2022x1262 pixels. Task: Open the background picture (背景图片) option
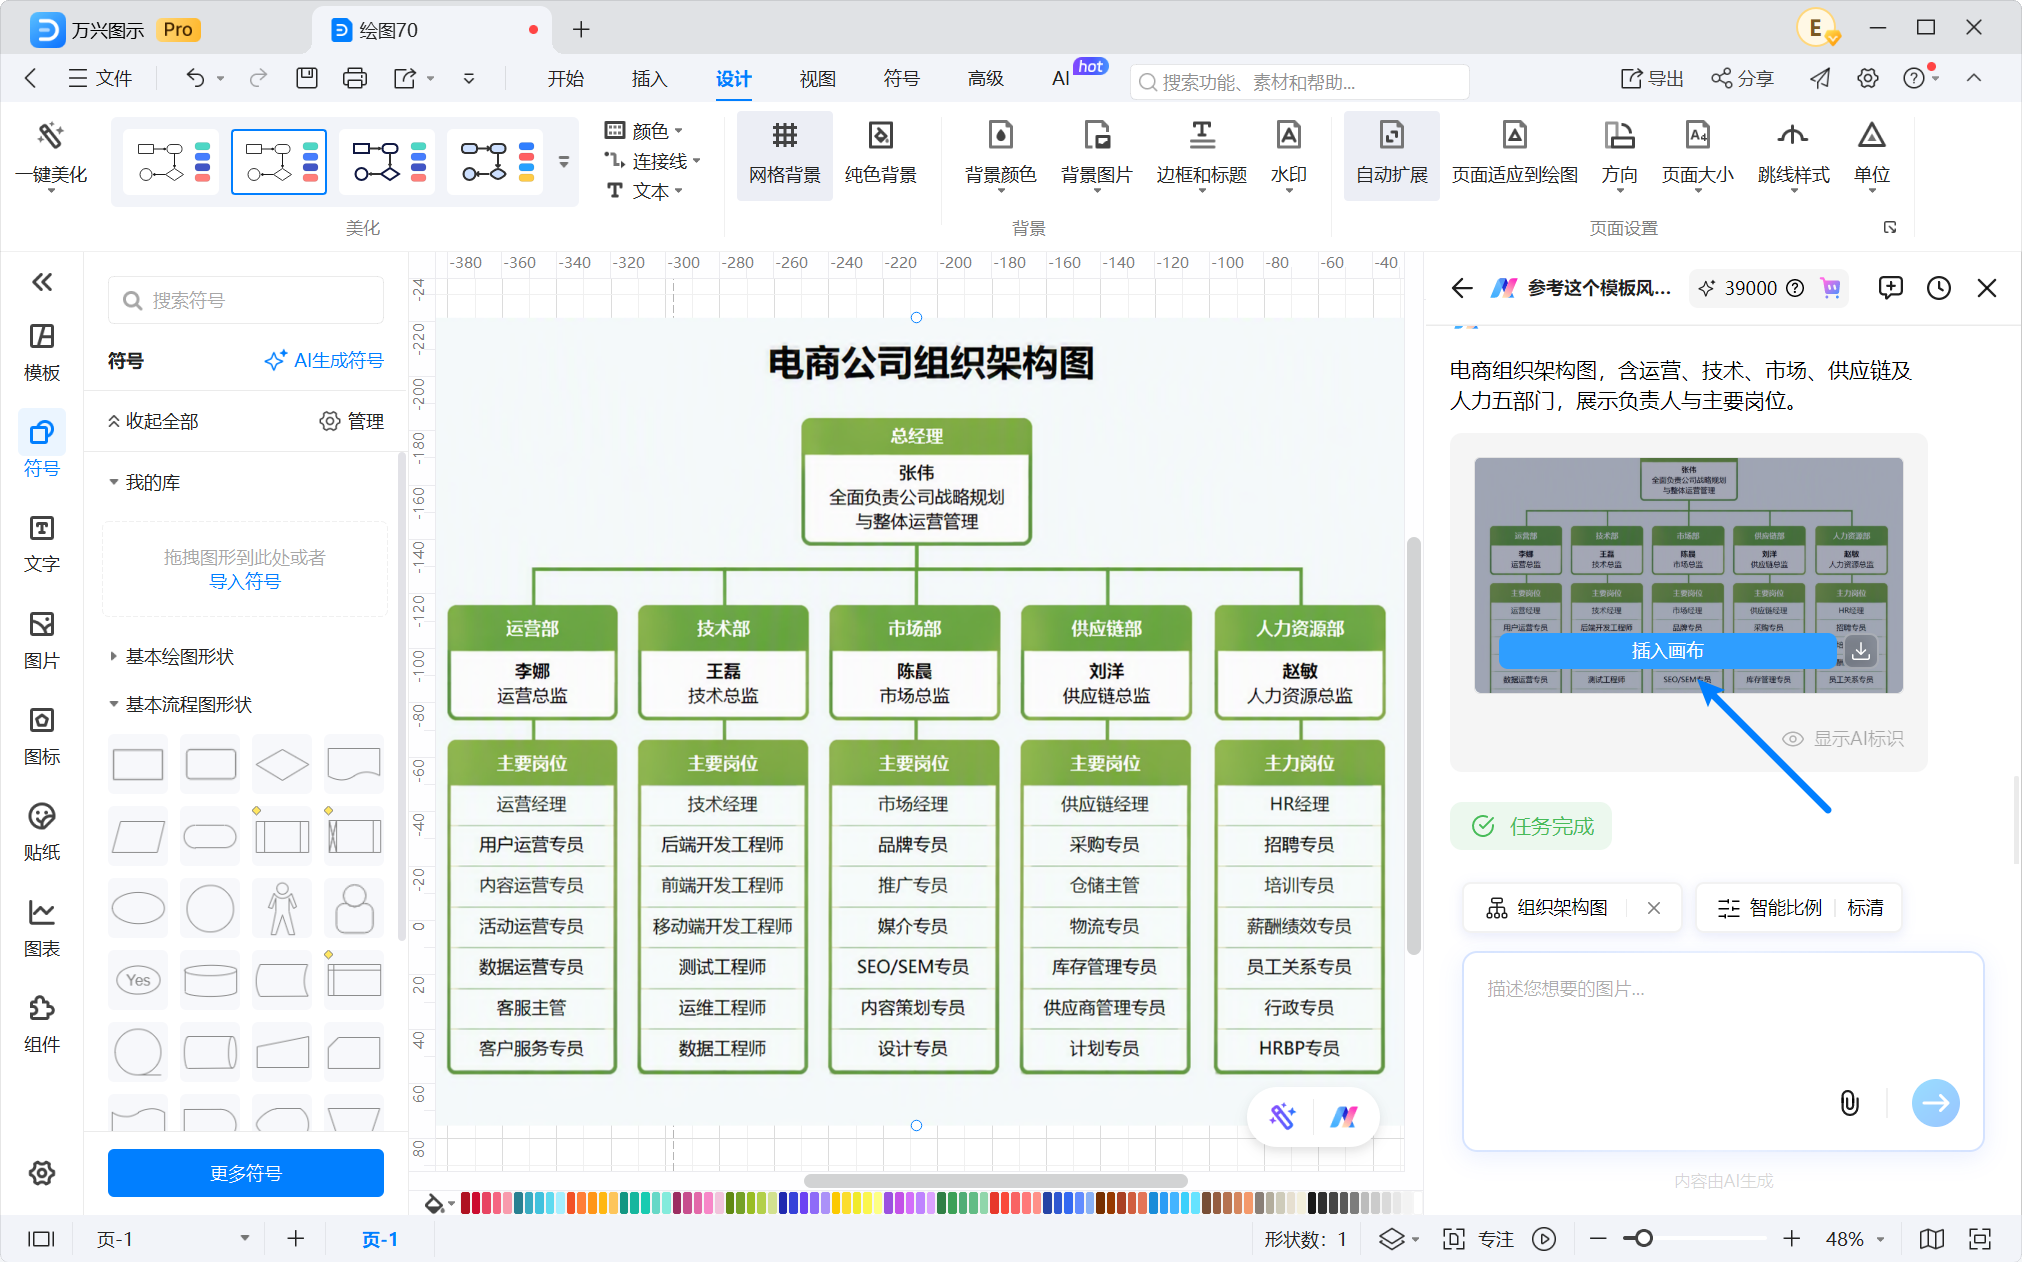pyautogui.click(x=1096, y=154)
